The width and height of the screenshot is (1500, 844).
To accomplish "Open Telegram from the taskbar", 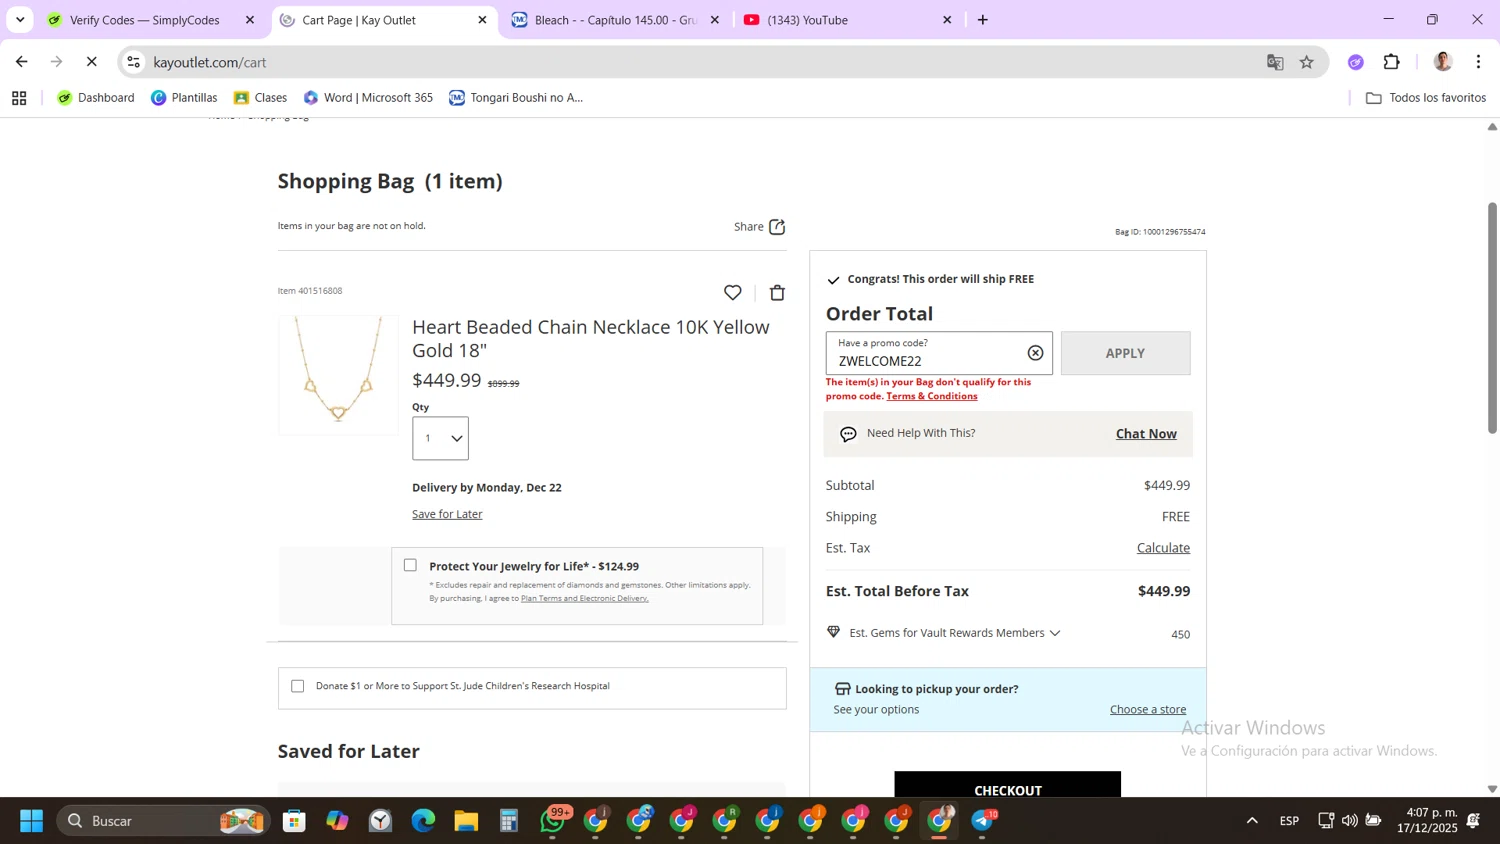I will (x=983, y=821).
